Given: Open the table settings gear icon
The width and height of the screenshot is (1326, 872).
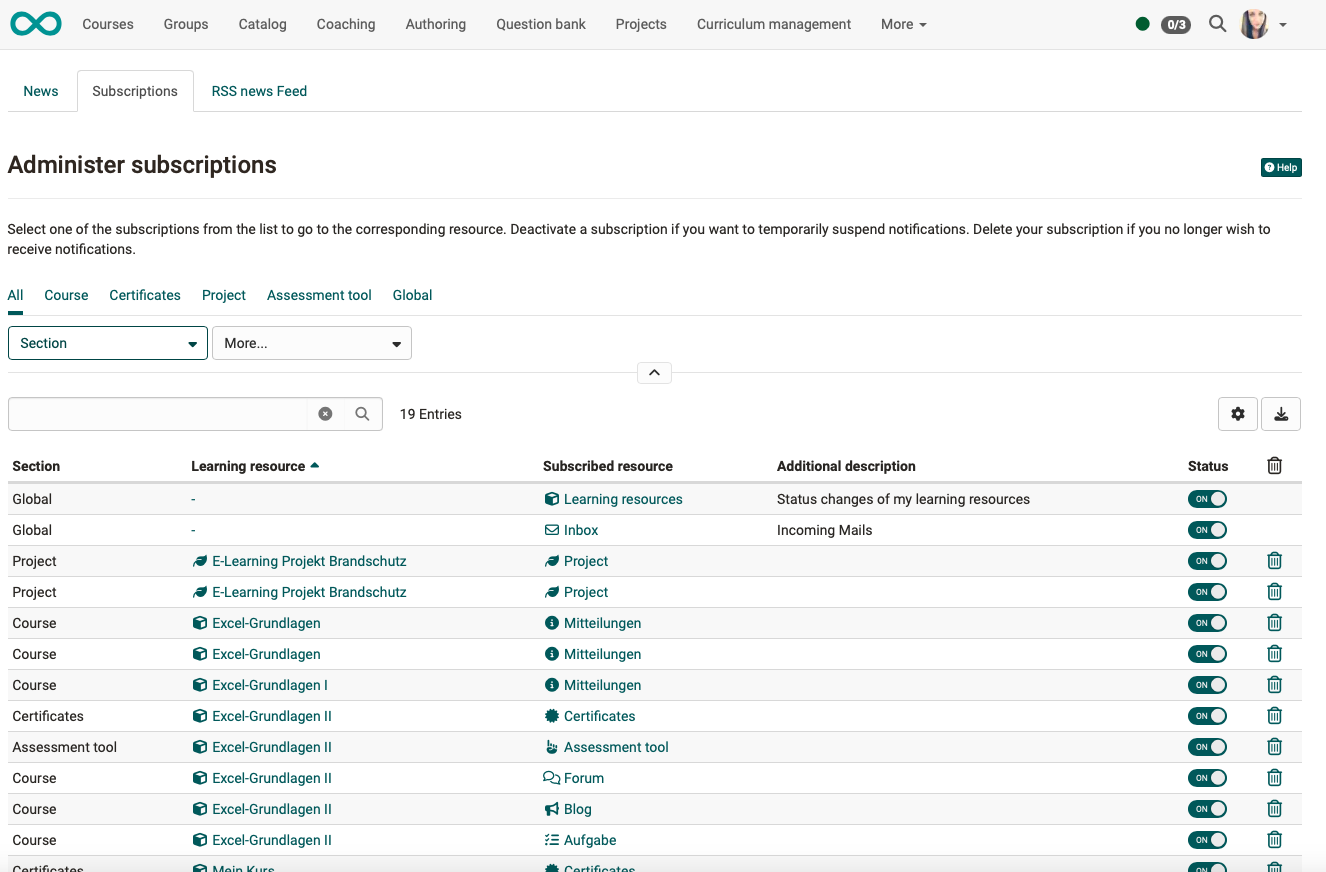Looking at the screenshot, I should (1237, 413).
